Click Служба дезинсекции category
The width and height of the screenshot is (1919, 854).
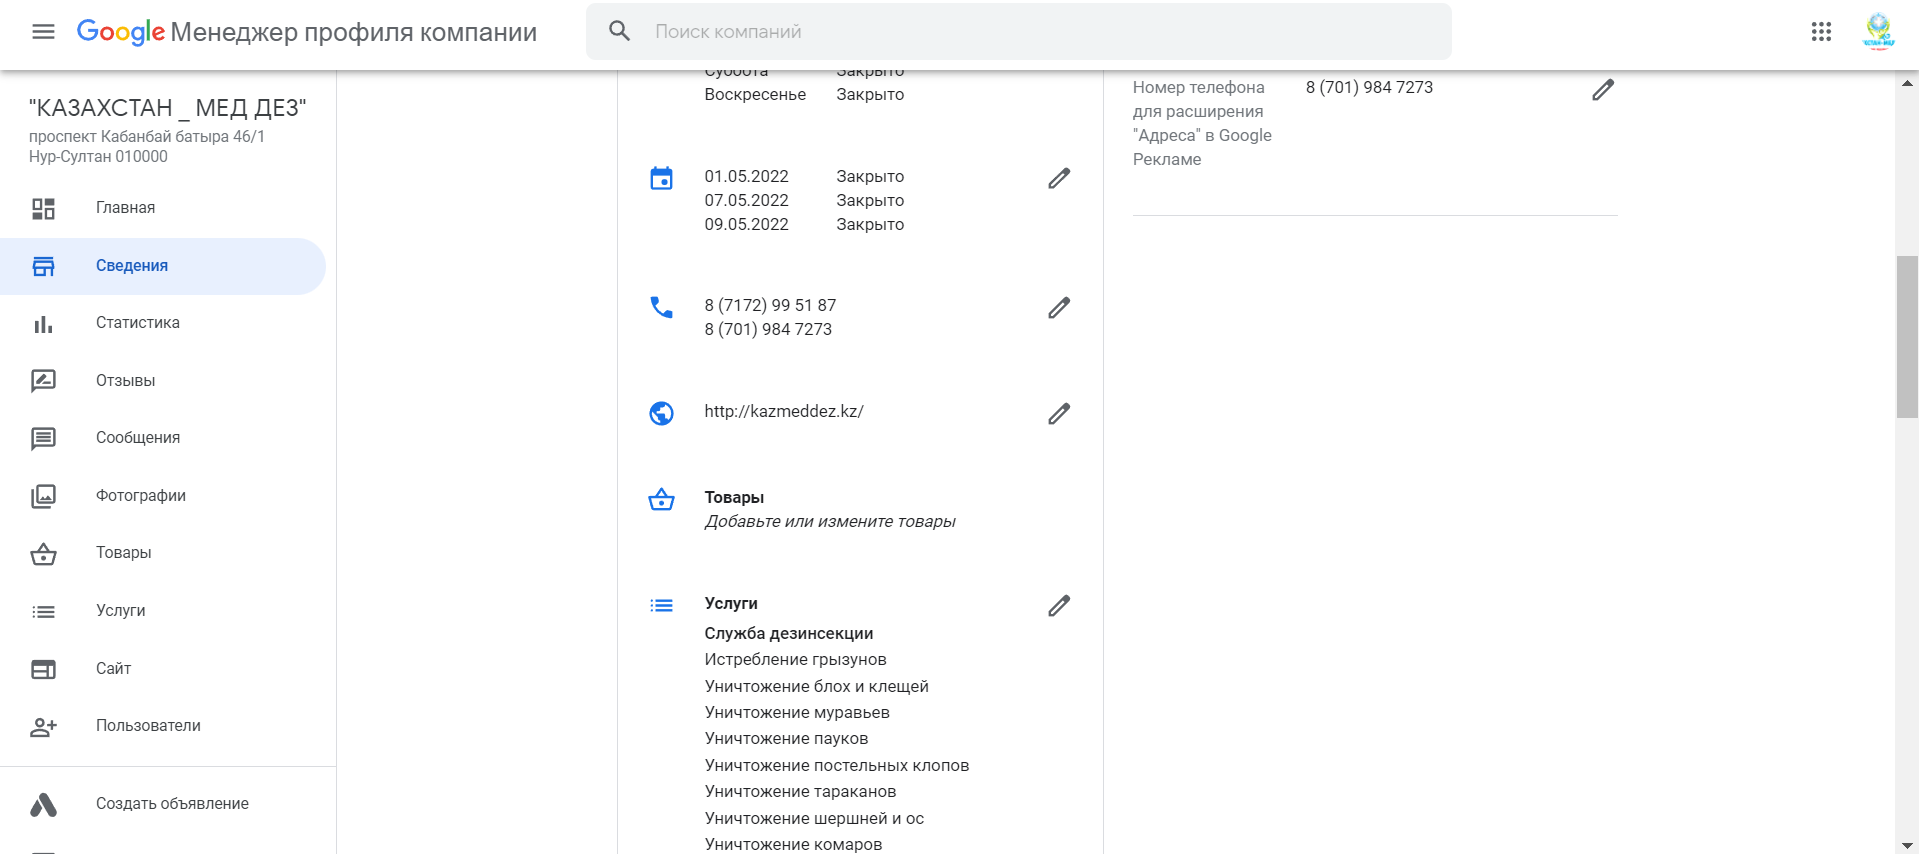pos(789,633)
